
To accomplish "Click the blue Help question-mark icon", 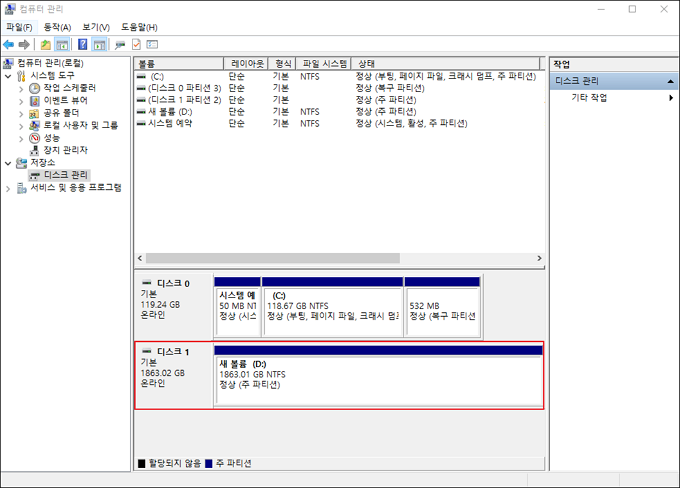I will 82,44.
